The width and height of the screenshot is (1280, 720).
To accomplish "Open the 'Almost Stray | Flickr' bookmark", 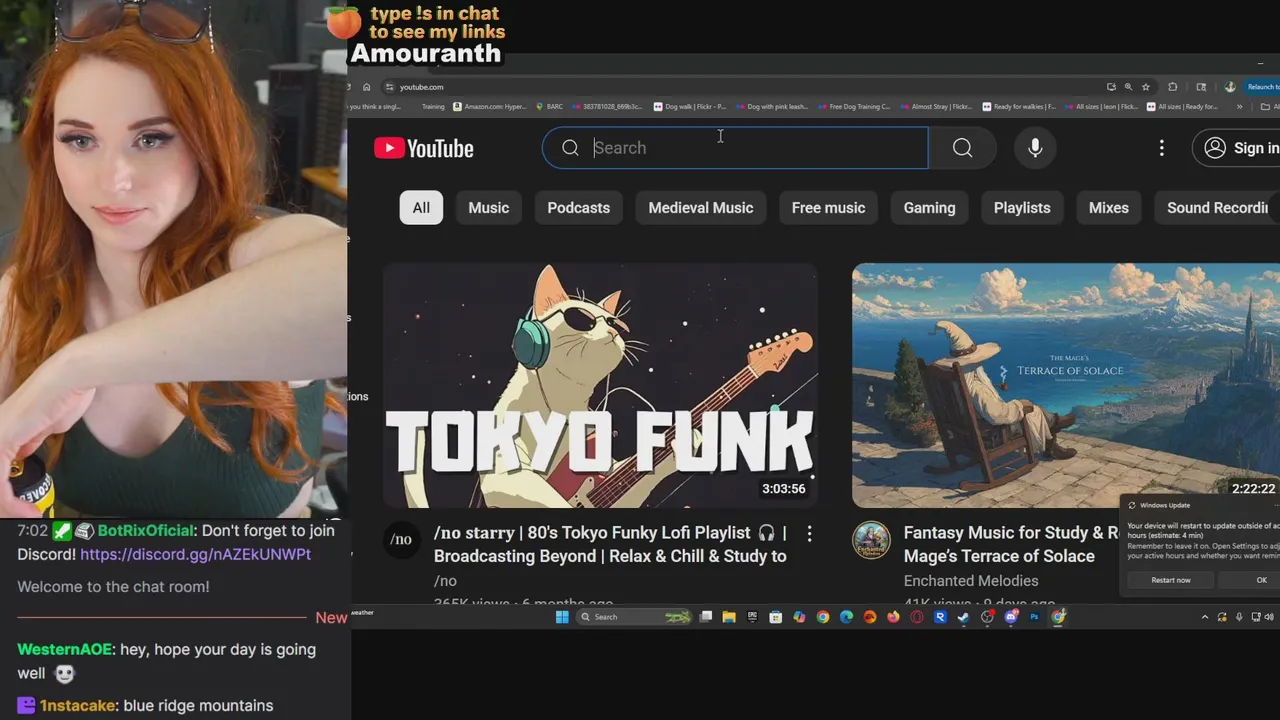I will pos(935,106).
